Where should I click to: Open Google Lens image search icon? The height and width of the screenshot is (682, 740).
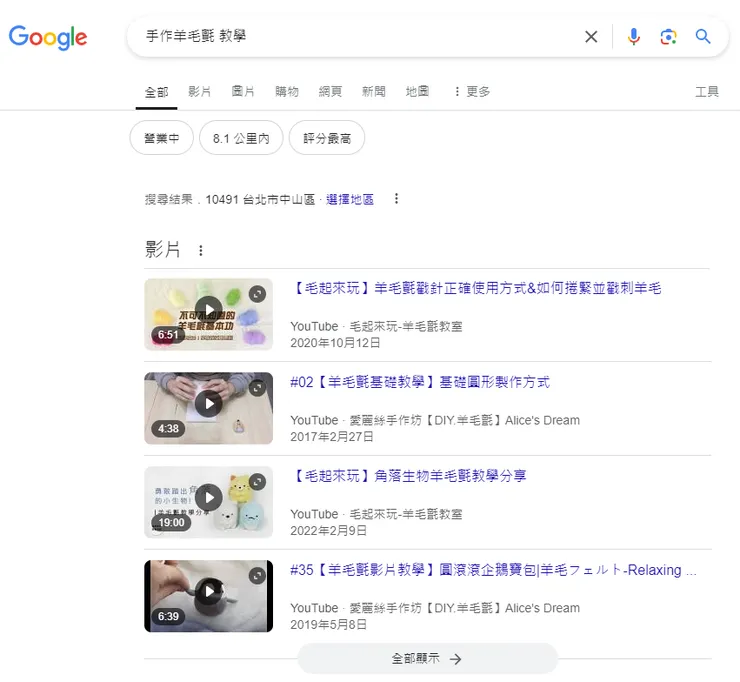pyautogui.click(x=668, y=36)
